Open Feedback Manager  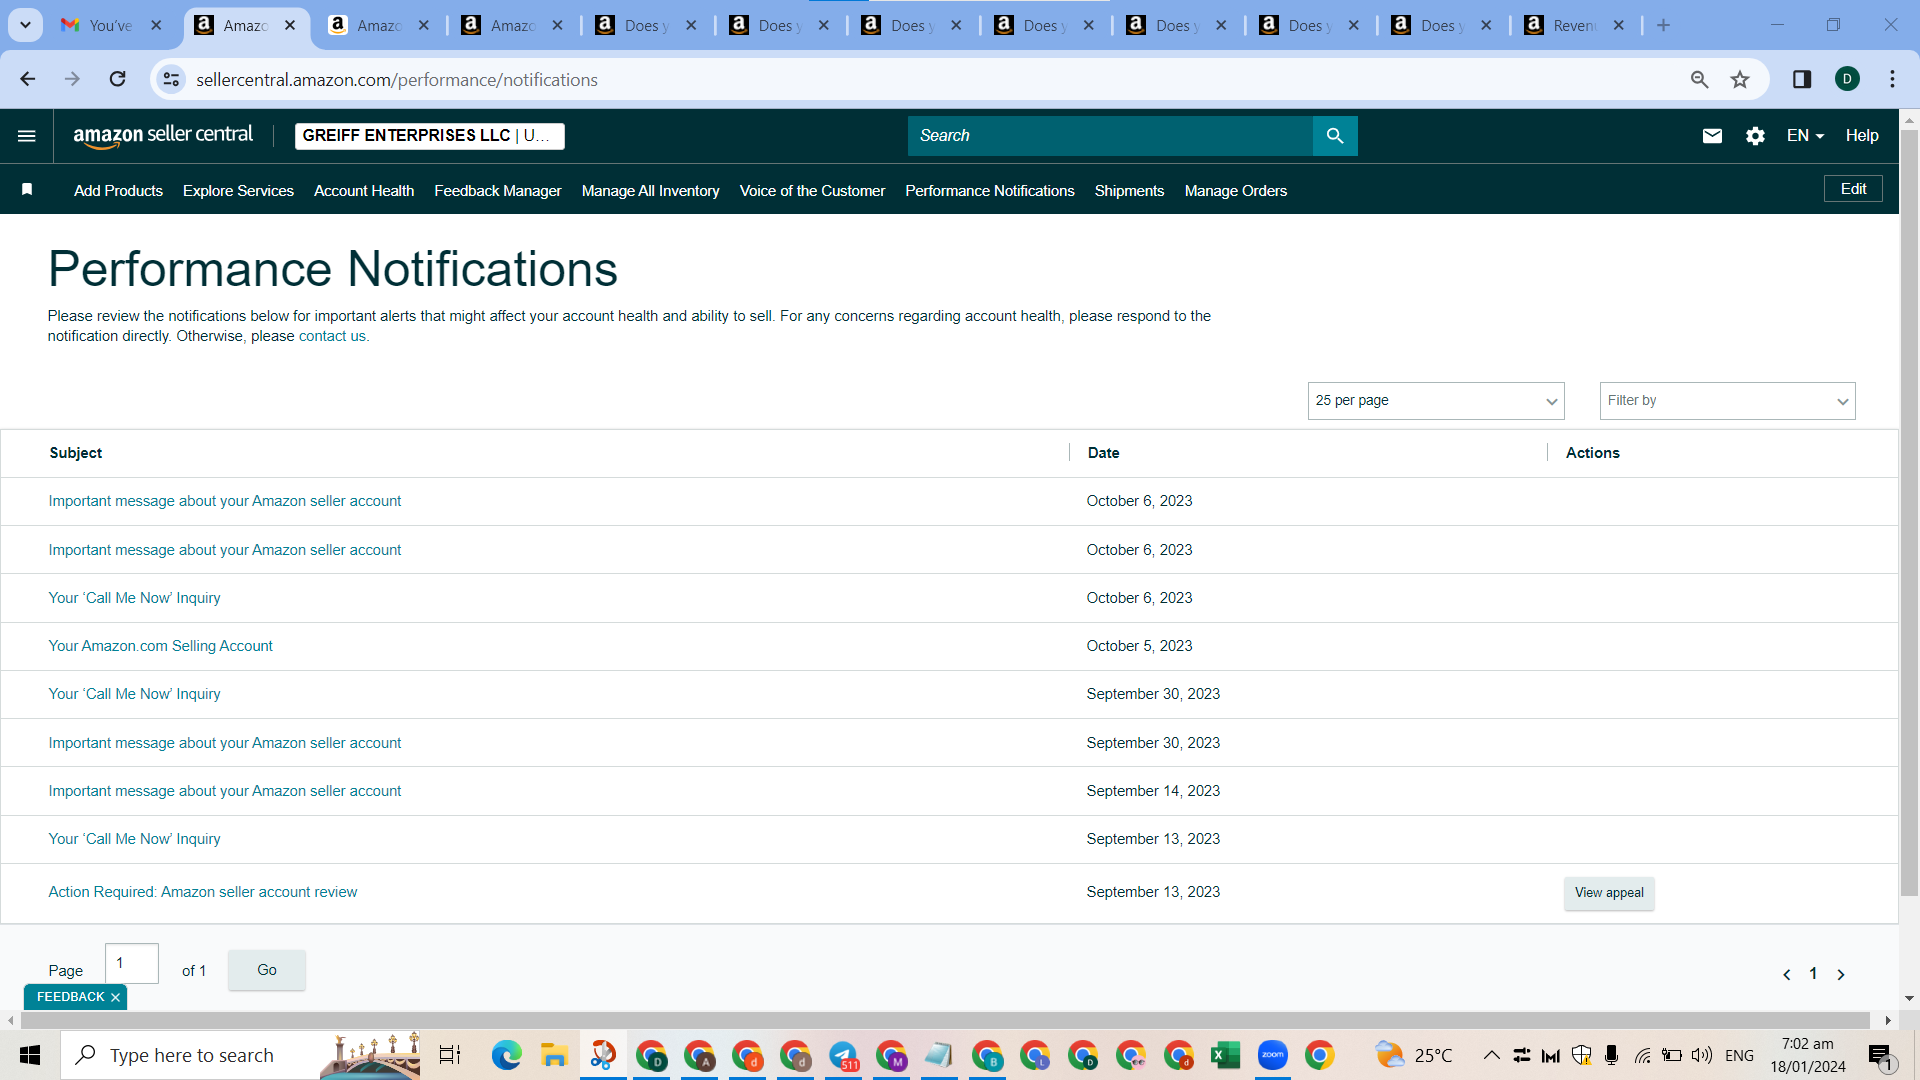pyautogui.click(x=497, y=191)
